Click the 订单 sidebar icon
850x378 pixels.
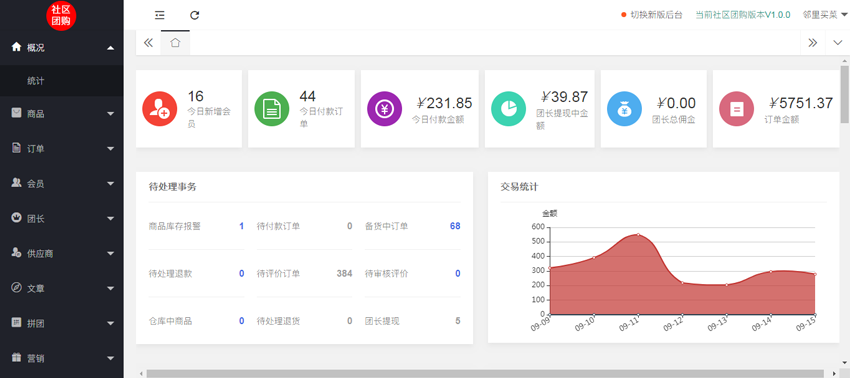pyautogui.click(x=16, y=148)
